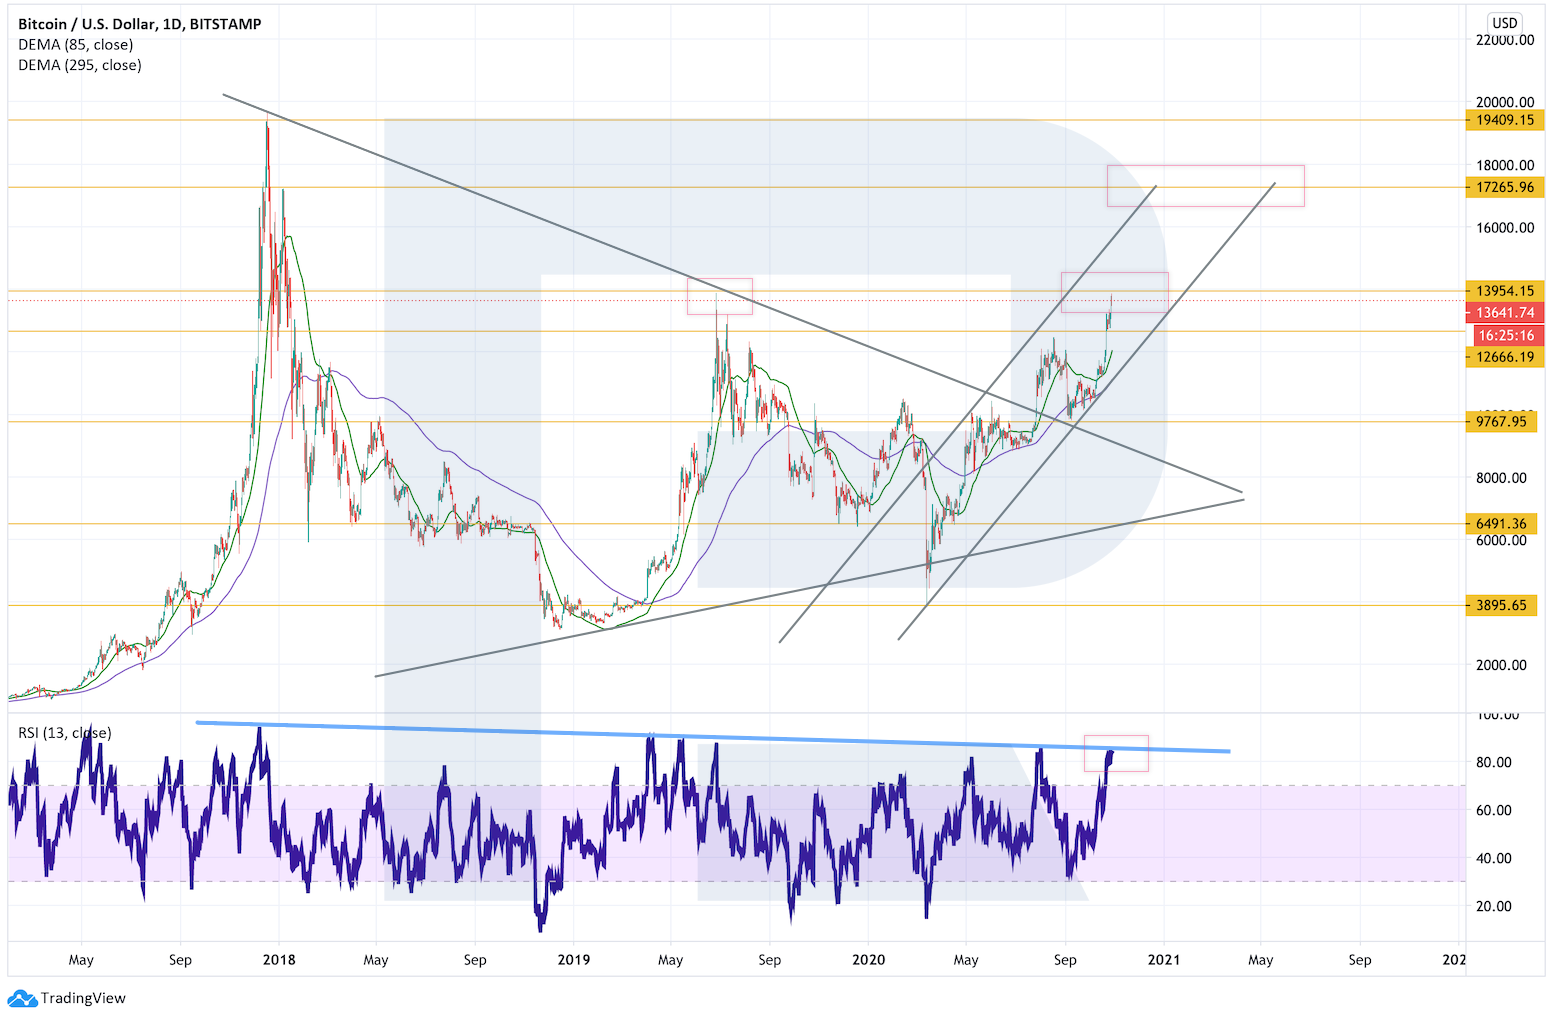Select the DEMA (85, close) indicator legend
The height and width of the screenshot is (1020, 1553).
point(75,45)
